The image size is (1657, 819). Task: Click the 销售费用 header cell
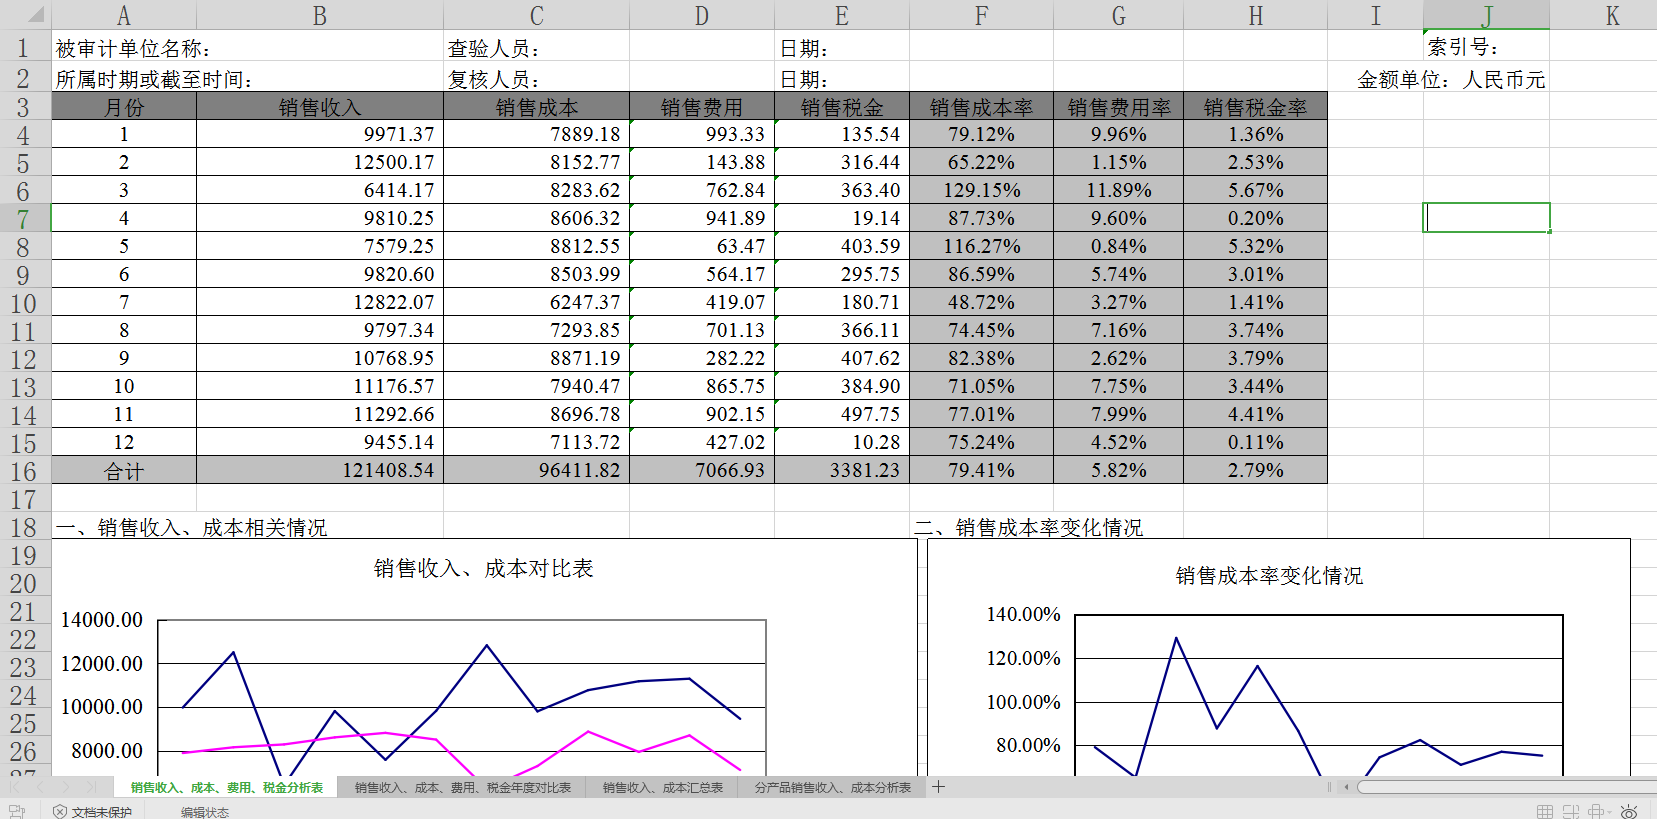[702, 107]
